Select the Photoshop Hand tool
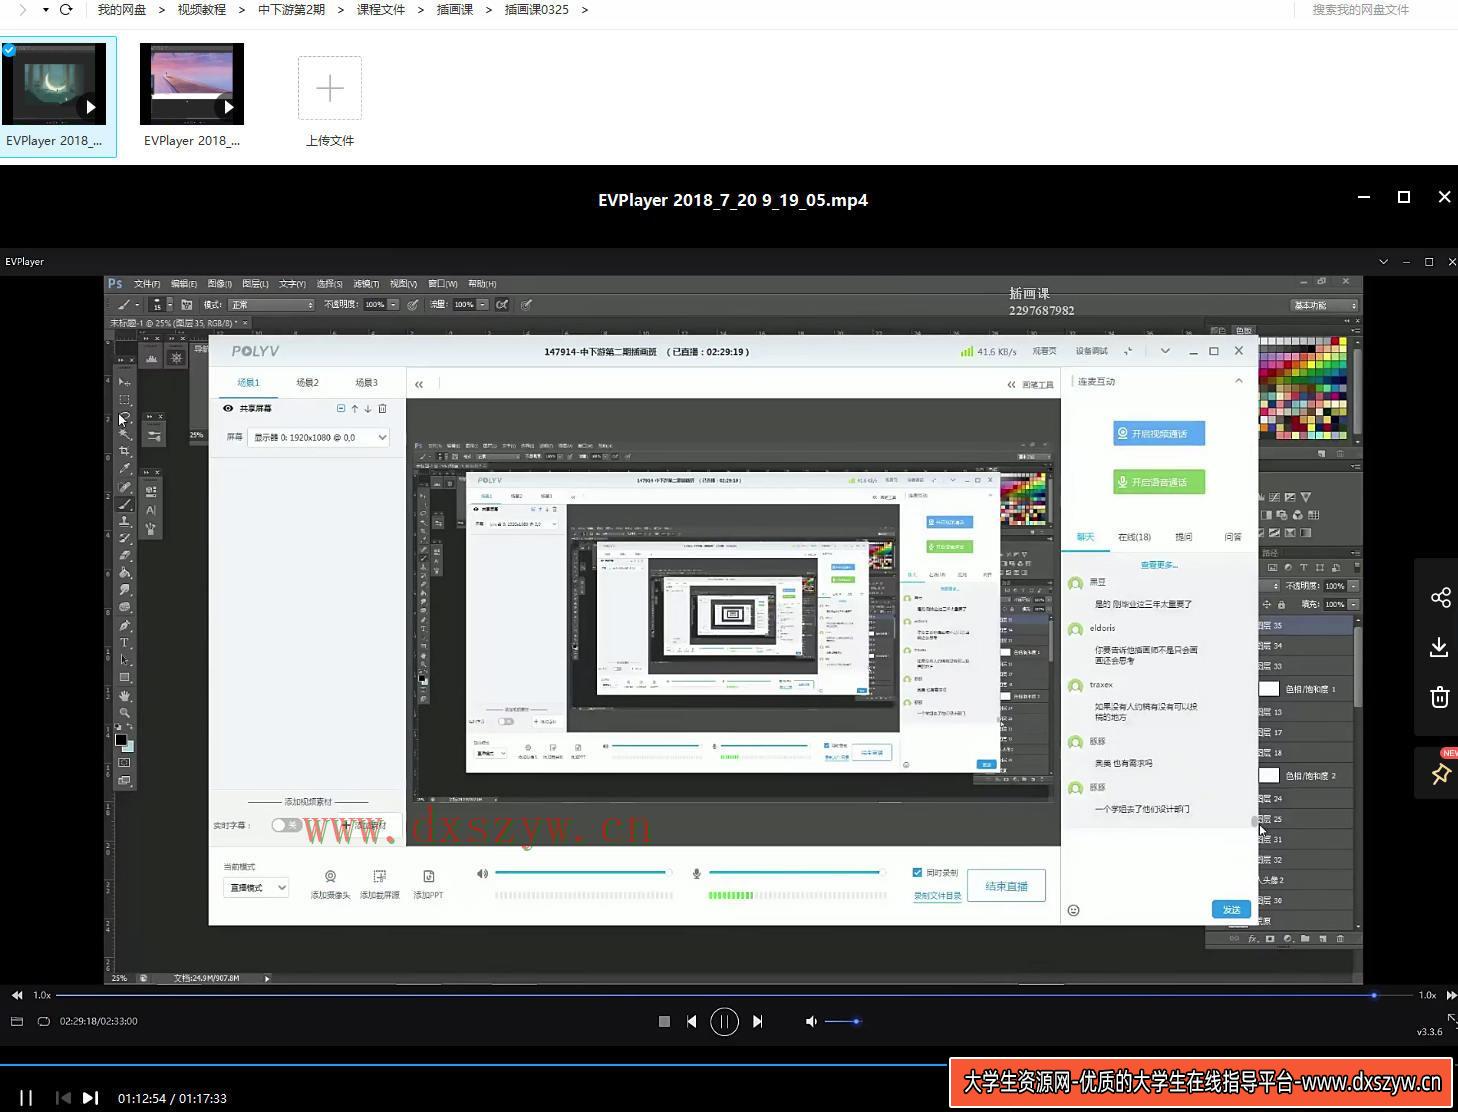The height and width of the screenshot is (1112, 1458). click(125, 695)
